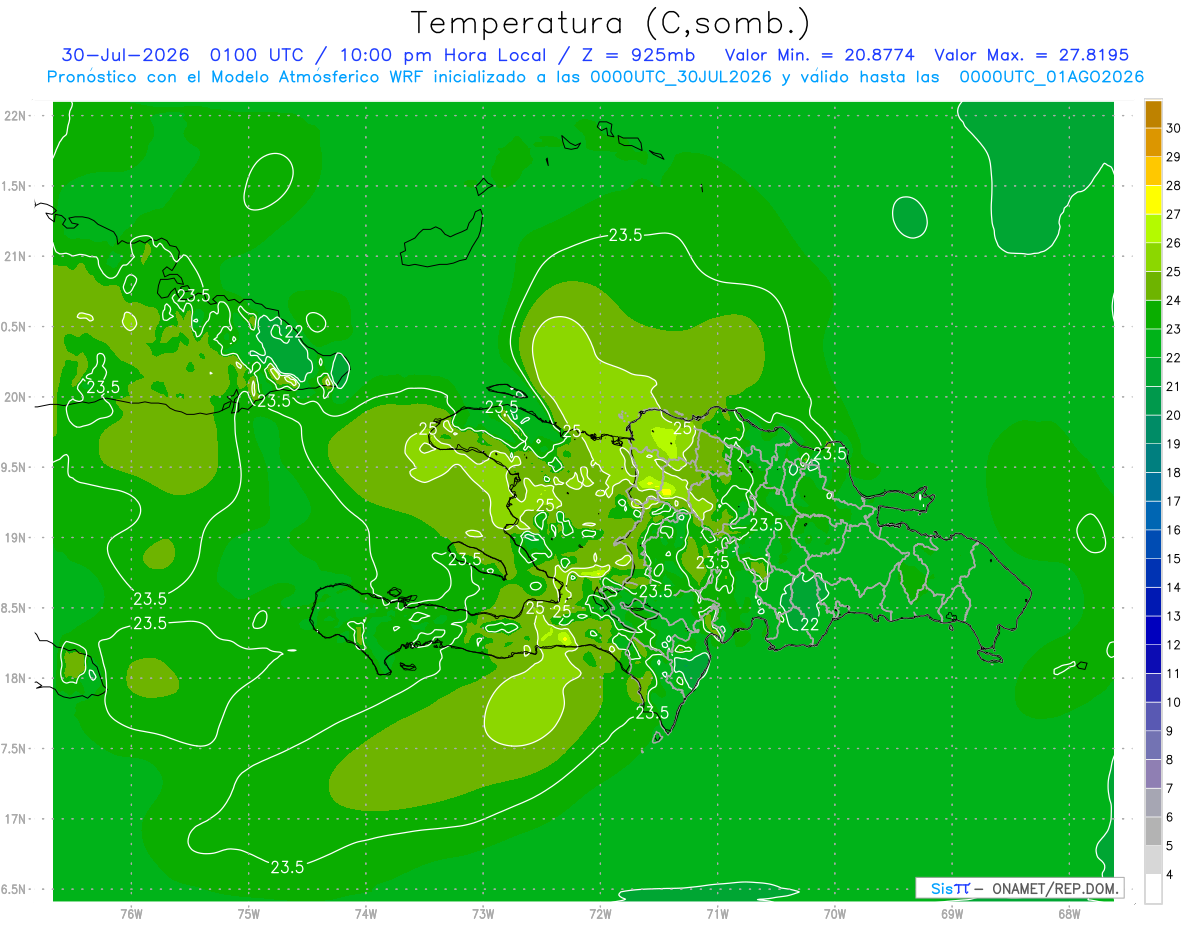Click the "Valor Min. = 20.8774" value
Screen dimensions: 1200x927
819,55
